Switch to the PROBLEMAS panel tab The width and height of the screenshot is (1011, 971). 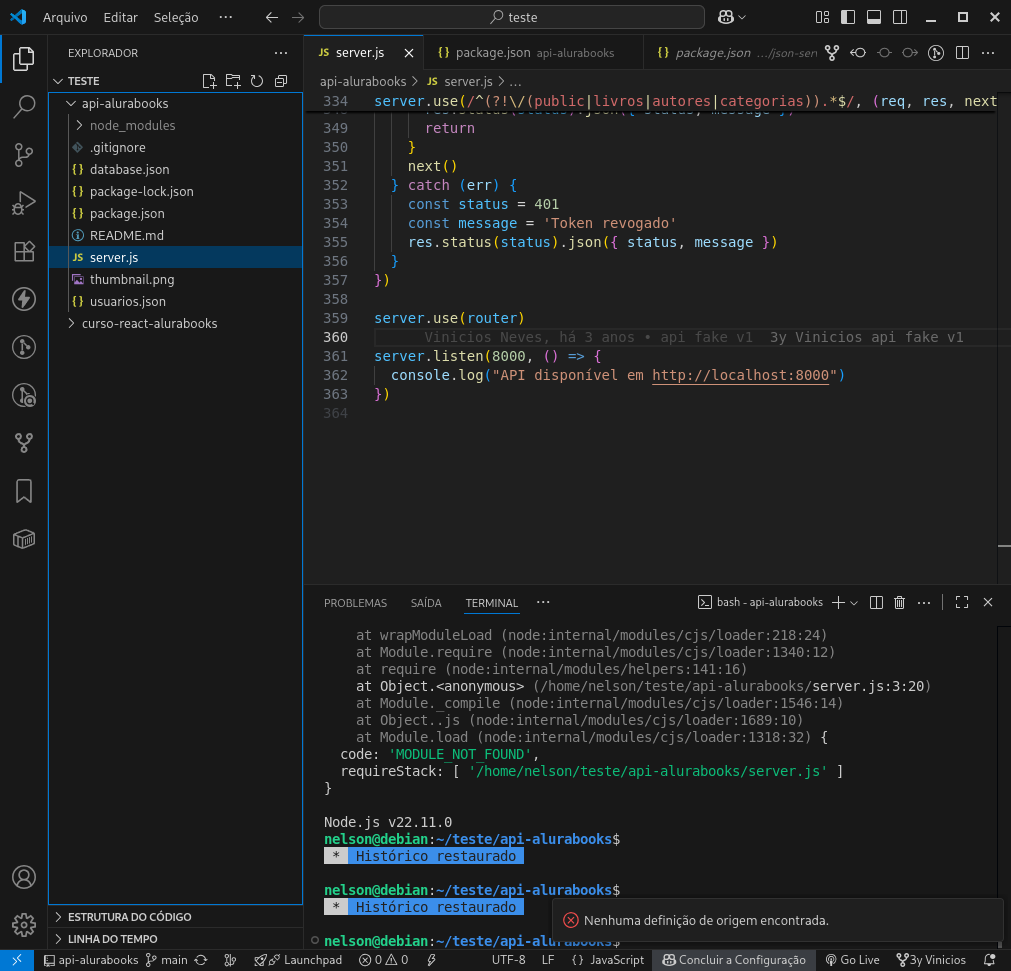pos(355,603)
